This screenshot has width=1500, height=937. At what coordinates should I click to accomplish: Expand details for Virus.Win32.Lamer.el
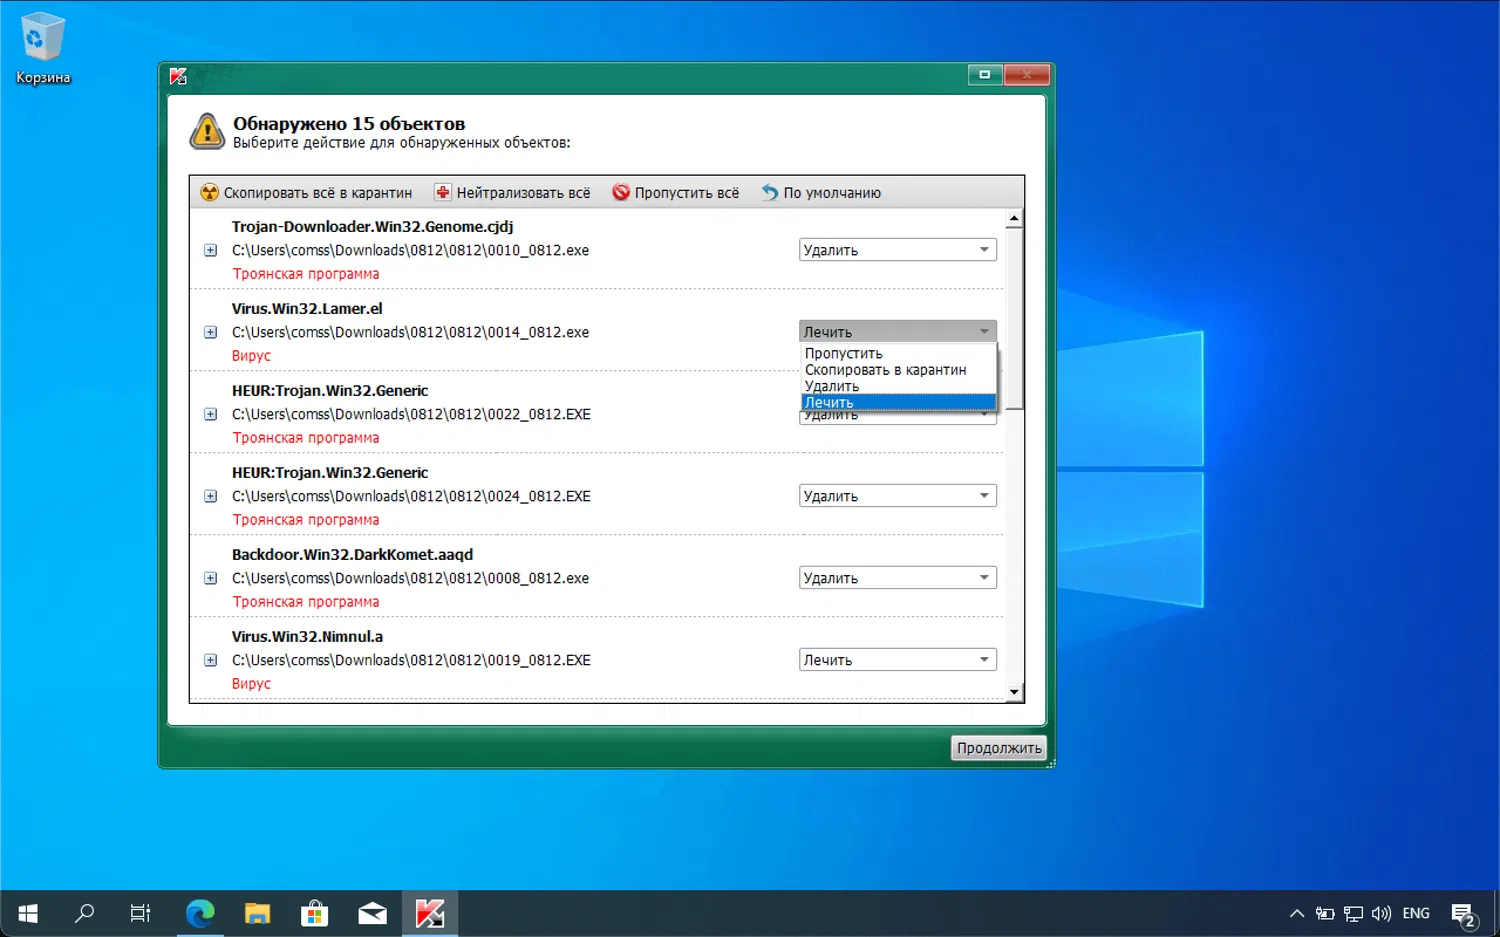[210, 332]
